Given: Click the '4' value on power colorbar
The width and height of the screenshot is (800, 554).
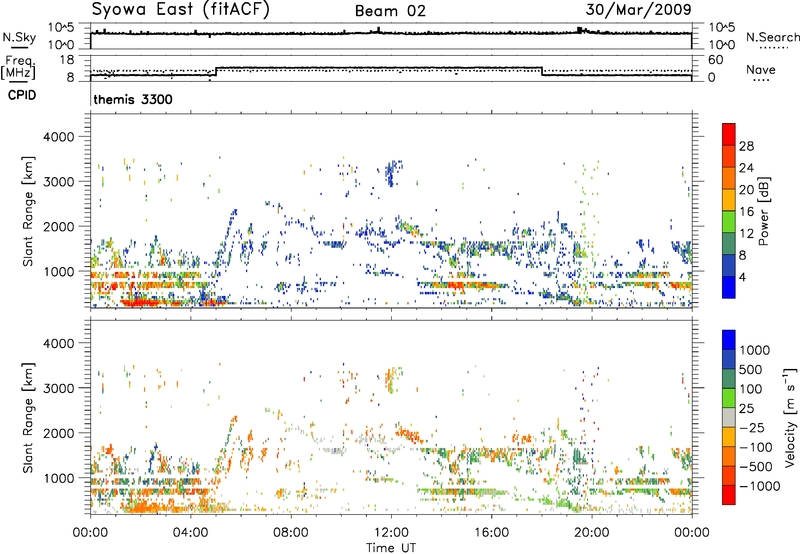Looking at the screenshot, I should pos(743,278).
